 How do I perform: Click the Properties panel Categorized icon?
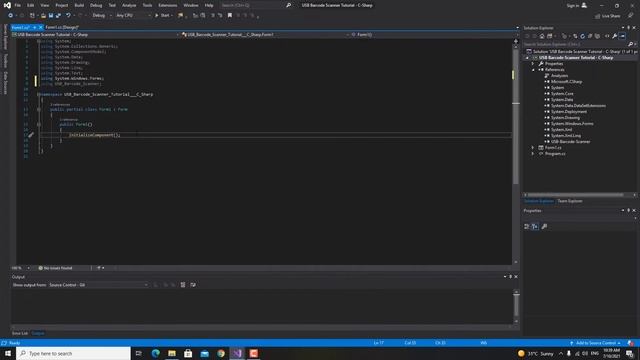(x=527, y=227)
